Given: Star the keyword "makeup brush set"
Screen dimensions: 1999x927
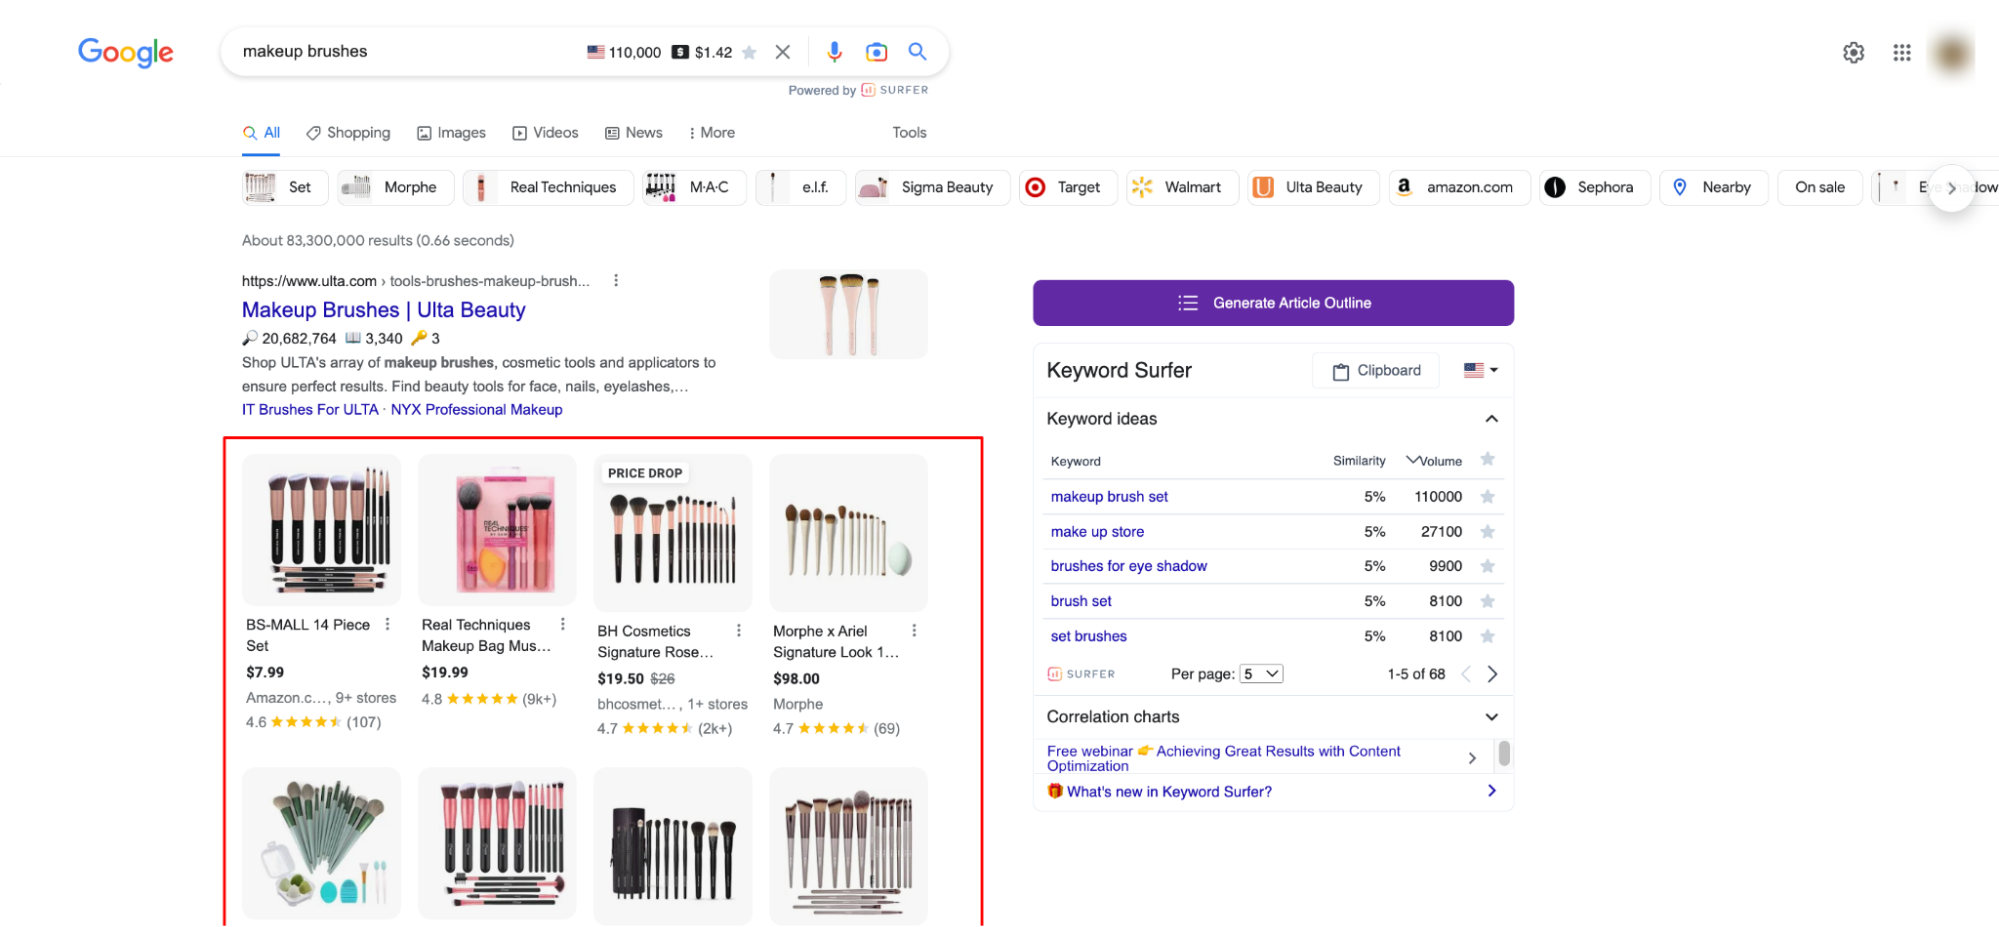Looking at the screenshot, I should tap(1488, 496).
